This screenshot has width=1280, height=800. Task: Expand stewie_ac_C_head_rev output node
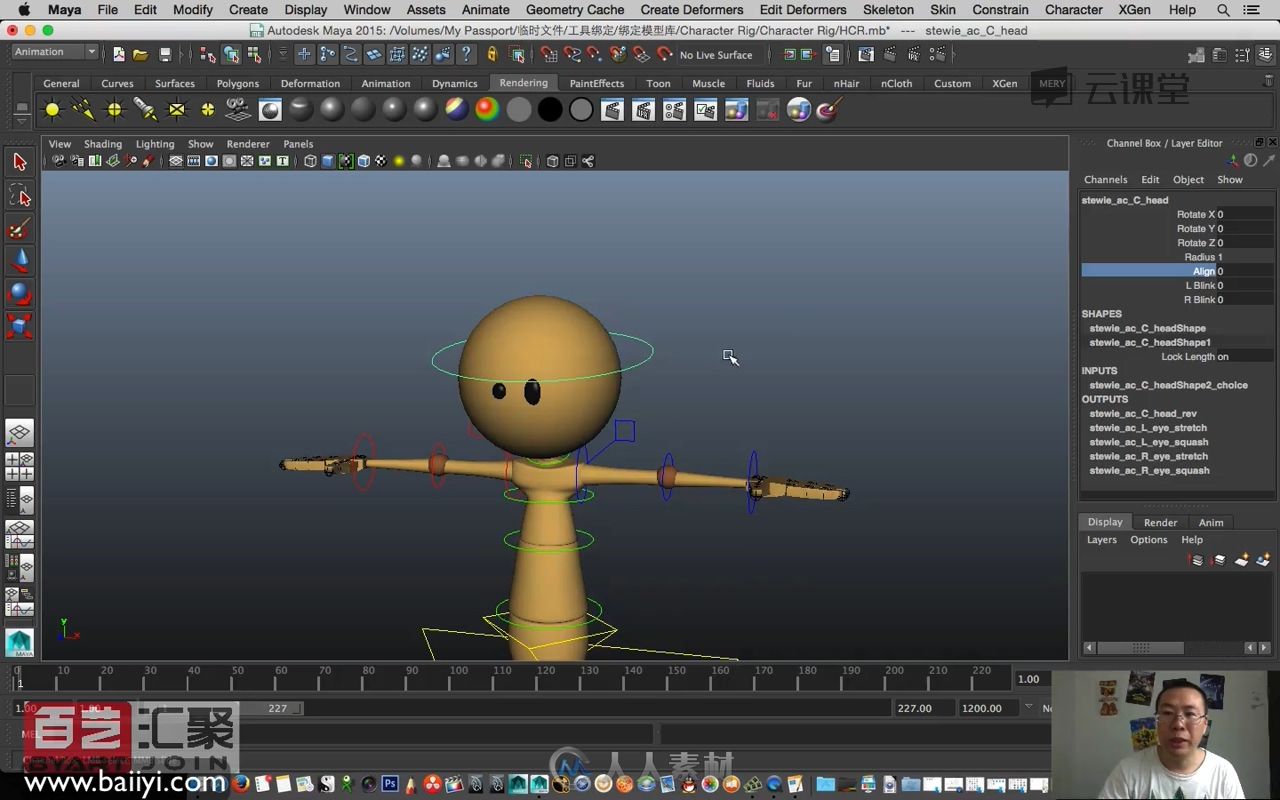tap(1142, 413)
